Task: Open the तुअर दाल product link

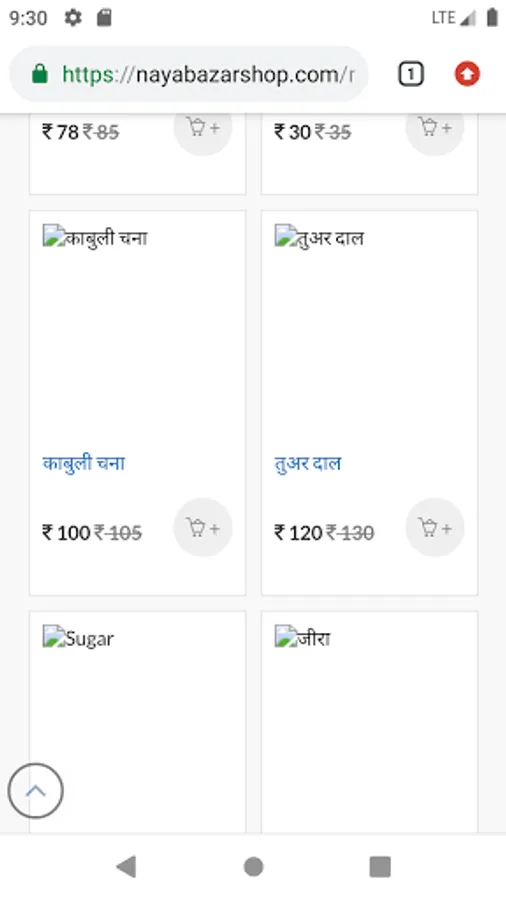Action: coord(308,463)
